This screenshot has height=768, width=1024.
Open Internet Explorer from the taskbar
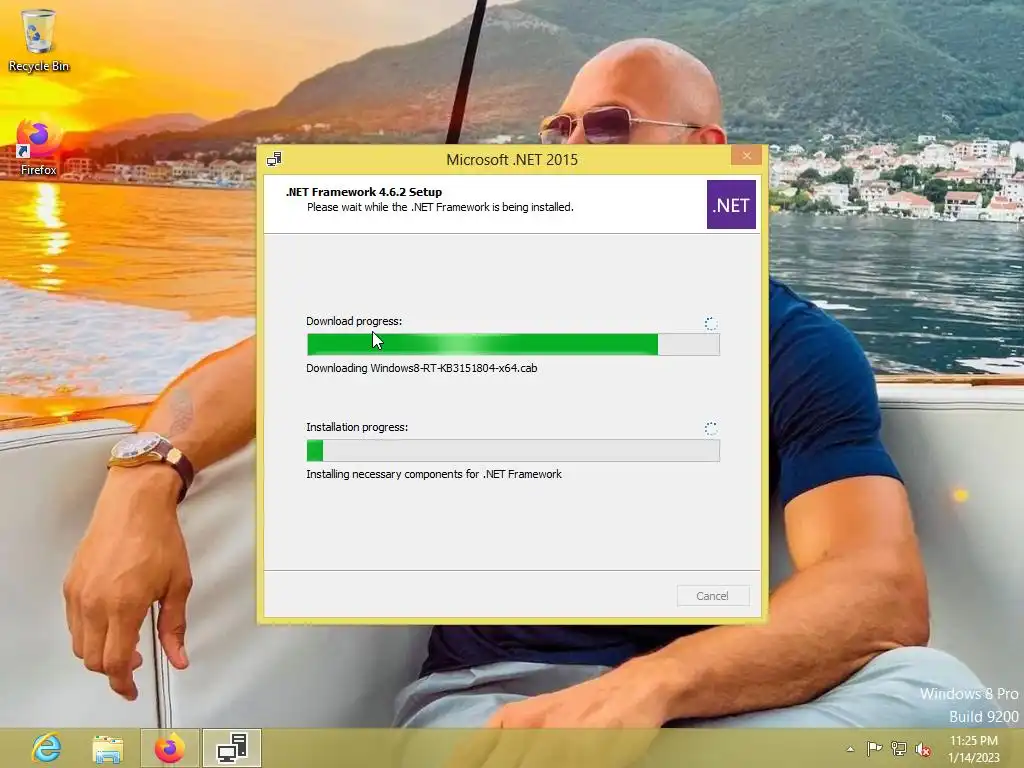coord(47,748)
